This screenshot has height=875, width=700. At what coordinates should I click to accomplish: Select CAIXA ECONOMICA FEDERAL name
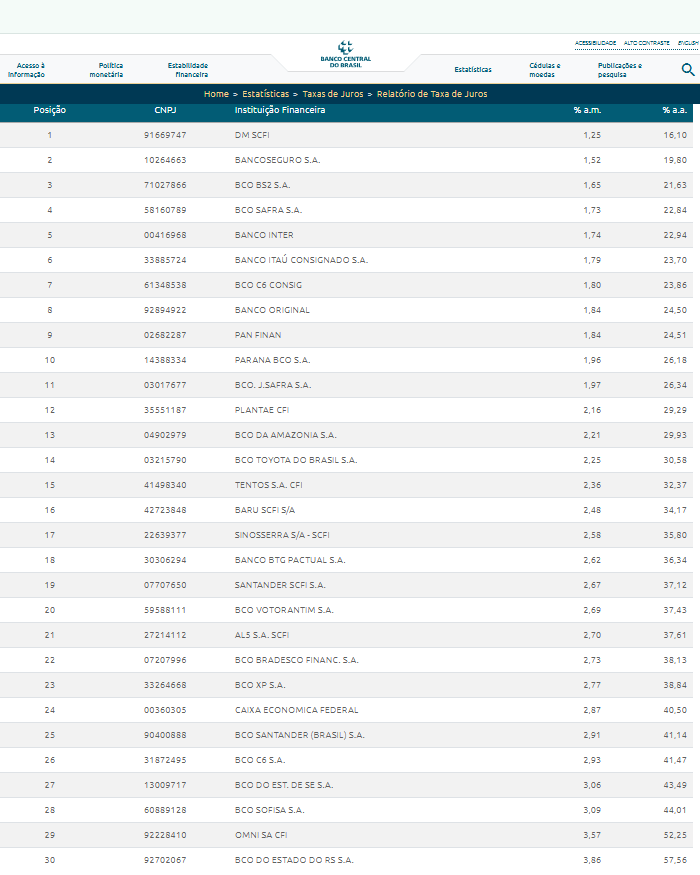point(296,710)
